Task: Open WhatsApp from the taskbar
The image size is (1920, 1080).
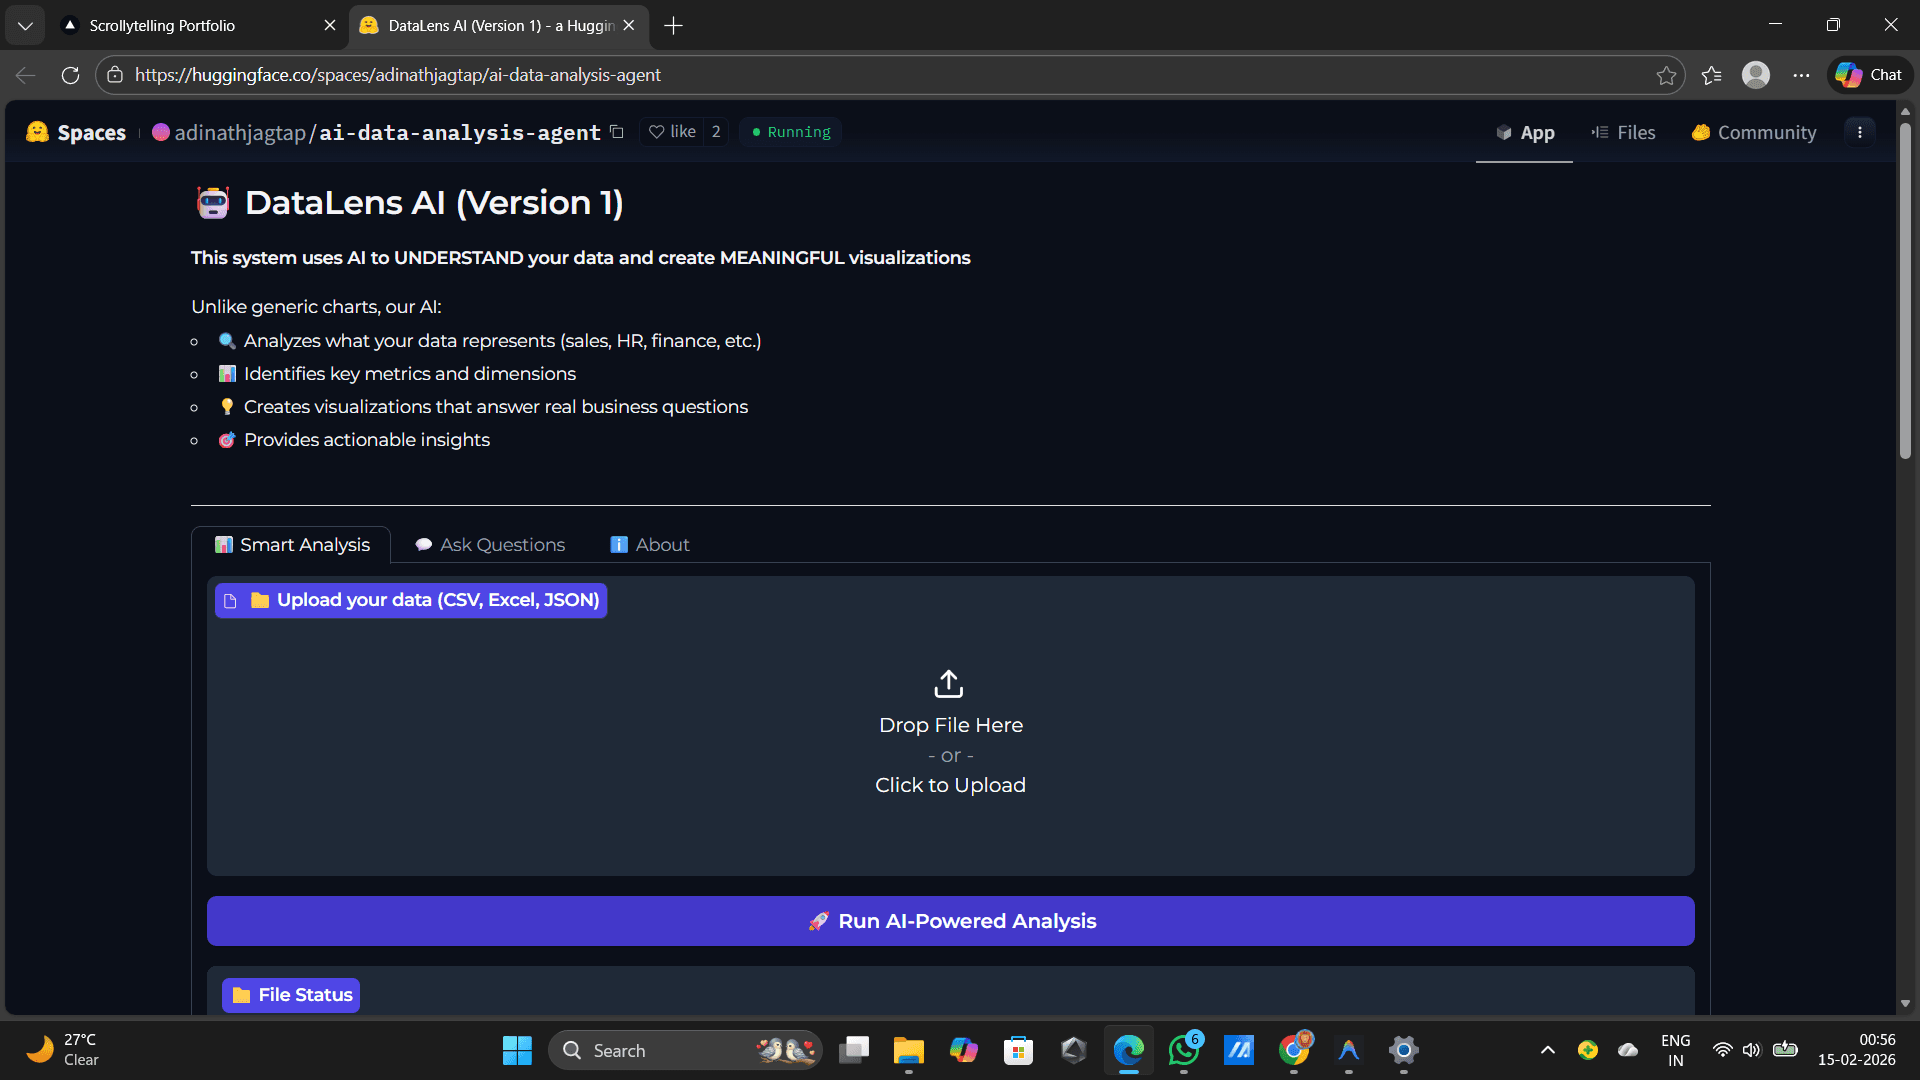Action: click(x=1184, y=1050)
